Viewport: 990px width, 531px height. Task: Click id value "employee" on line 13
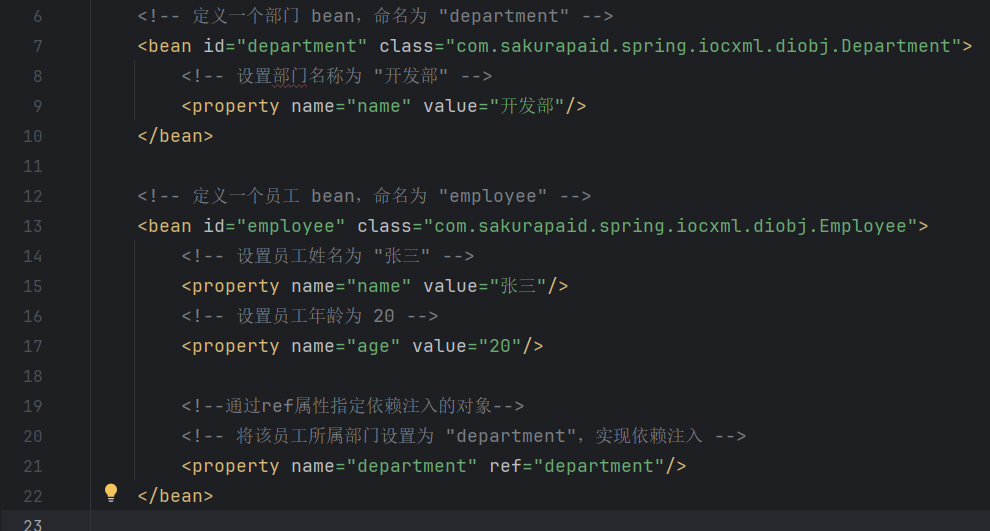(290, 226)
